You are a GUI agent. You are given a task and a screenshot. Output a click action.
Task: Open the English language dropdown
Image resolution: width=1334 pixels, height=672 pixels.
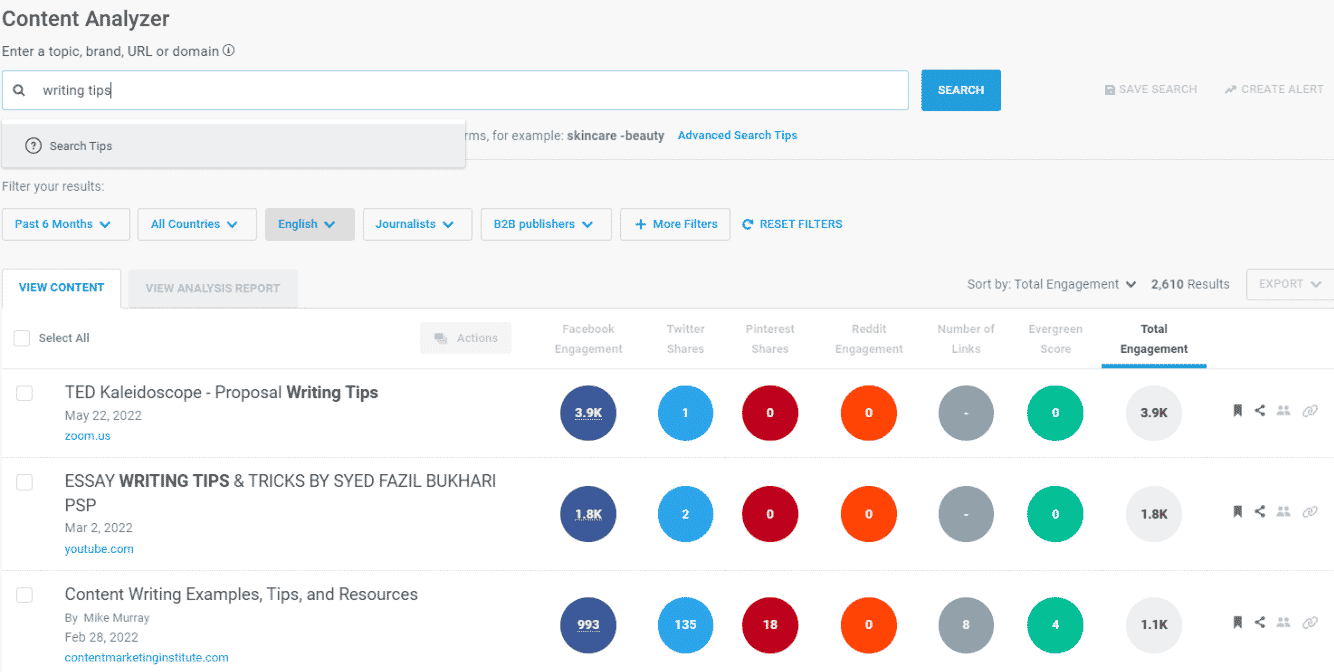coord(310,224)
